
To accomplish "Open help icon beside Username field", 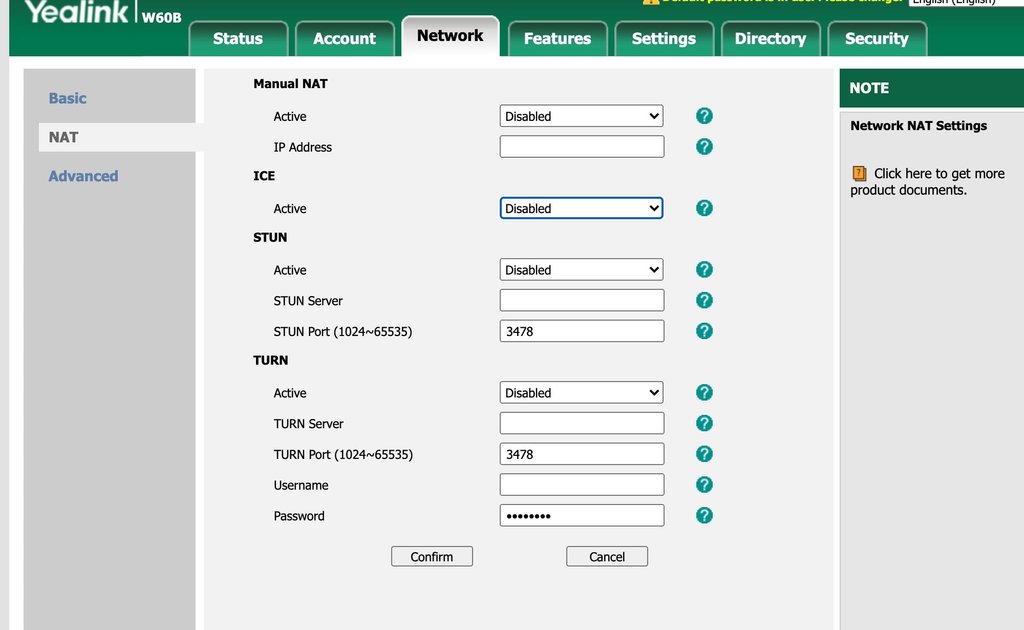I will [x=704, y=484].
